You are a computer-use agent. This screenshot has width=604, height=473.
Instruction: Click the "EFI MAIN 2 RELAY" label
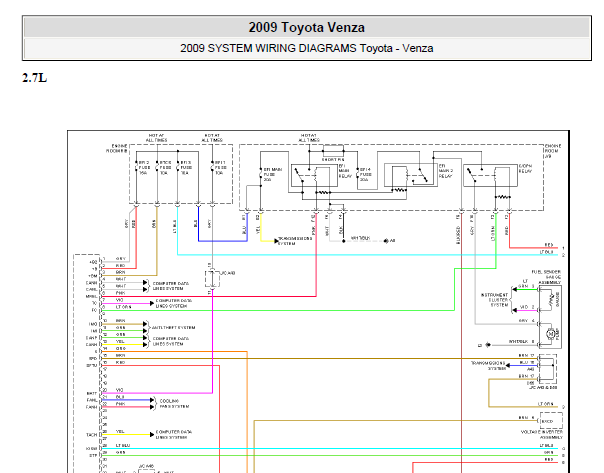click(446, 171)
